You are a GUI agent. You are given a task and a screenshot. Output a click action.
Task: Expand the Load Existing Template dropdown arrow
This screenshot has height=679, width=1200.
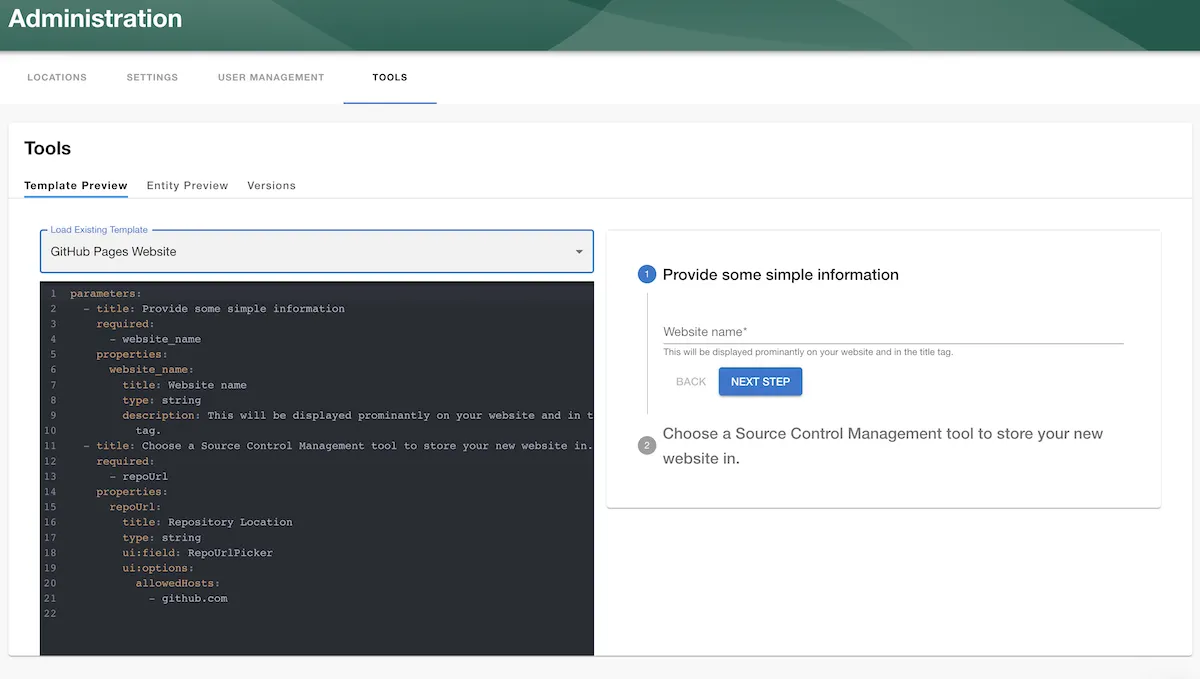pyautogui.click(x=579, y=252)
